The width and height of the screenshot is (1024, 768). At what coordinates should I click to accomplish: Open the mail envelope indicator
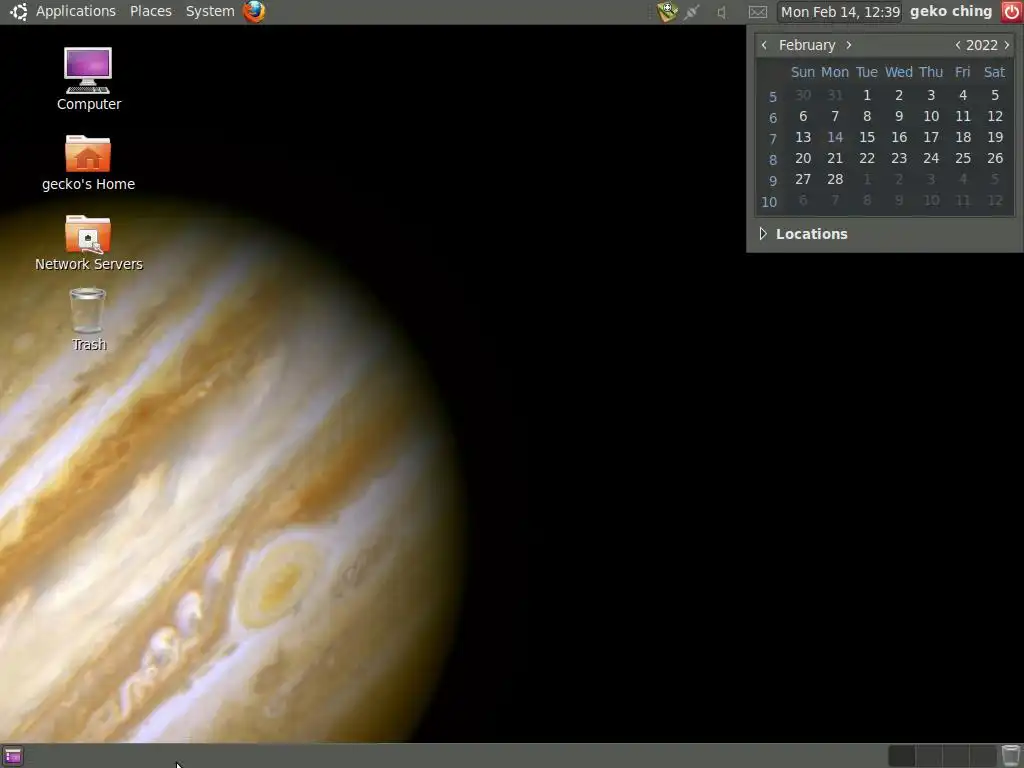click(x=758, y=12)
